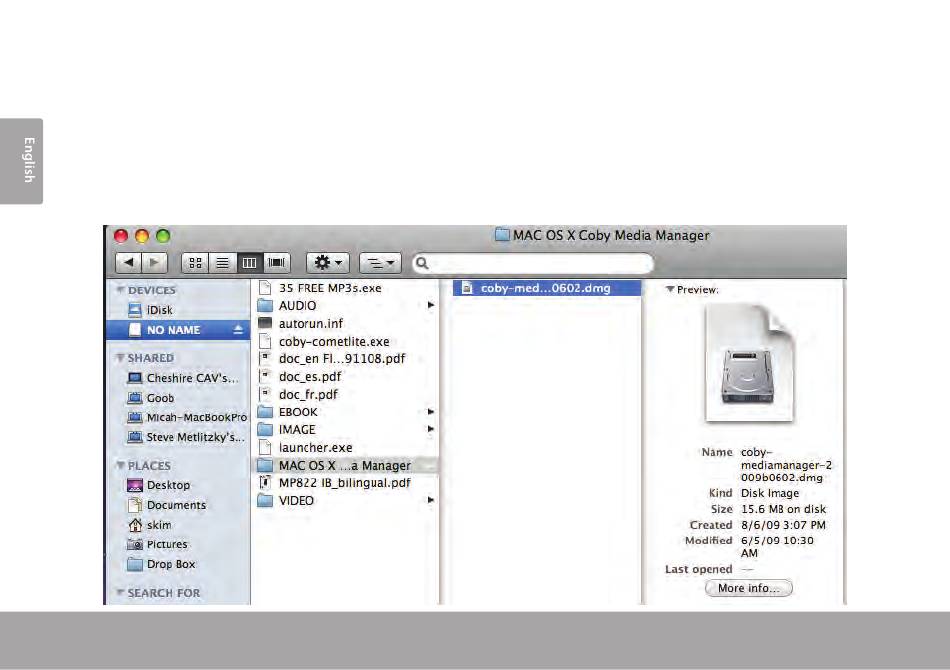Zoom window with the green button

coord(163,236)
